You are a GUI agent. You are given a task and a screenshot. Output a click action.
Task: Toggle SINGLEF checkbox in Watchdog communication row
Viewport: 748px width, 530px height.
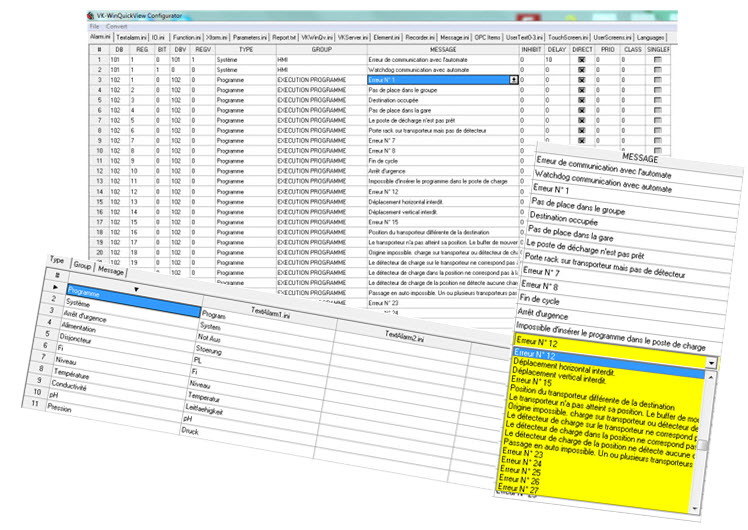coord(658,70)
